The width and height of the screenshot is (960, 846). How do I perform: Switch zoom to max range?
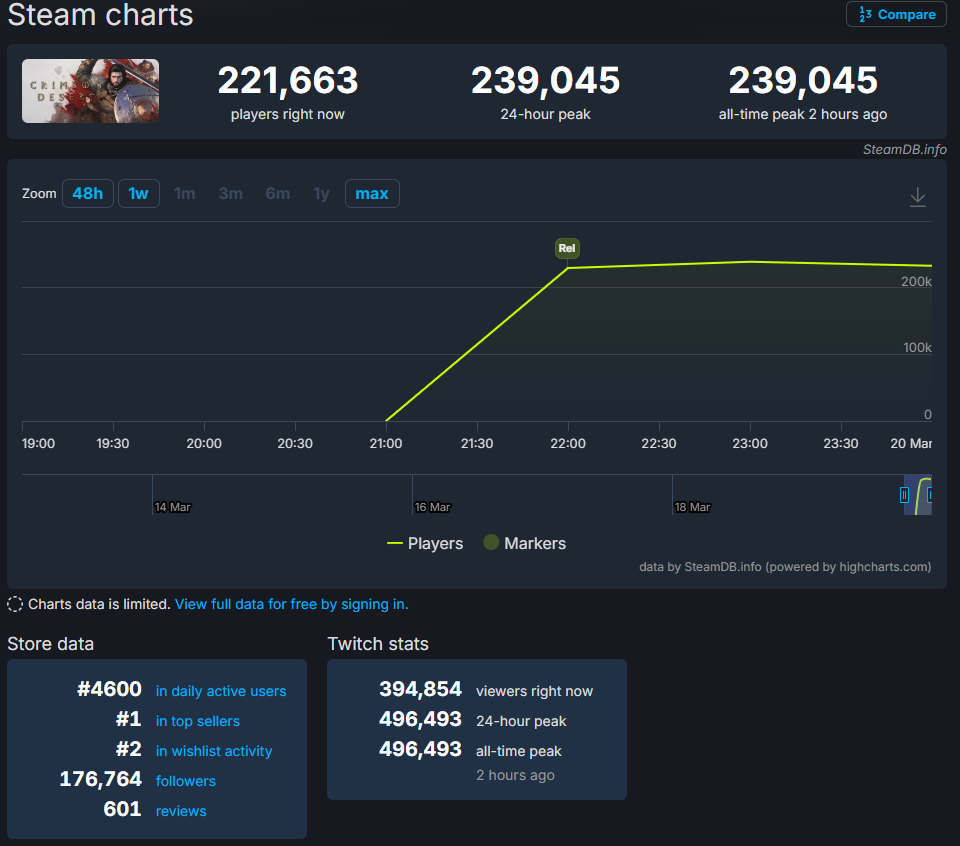point(372,193)
